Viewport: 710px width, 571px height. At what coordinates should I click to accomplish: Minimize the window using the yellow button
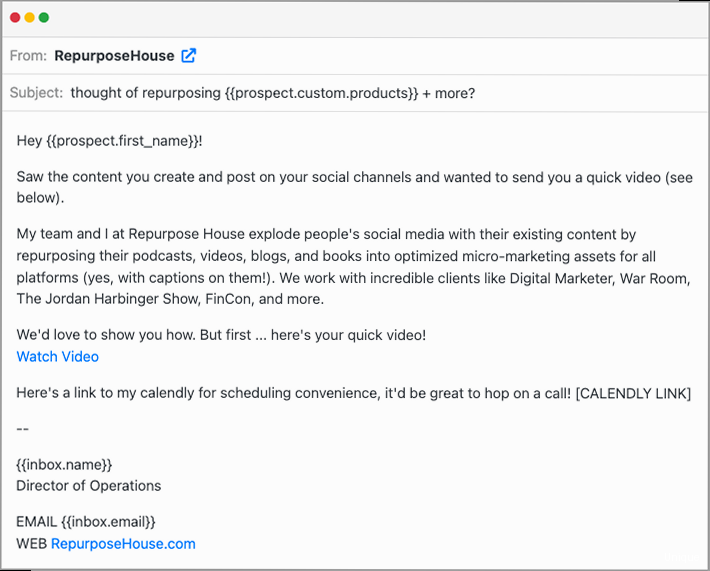pos(29,18)
